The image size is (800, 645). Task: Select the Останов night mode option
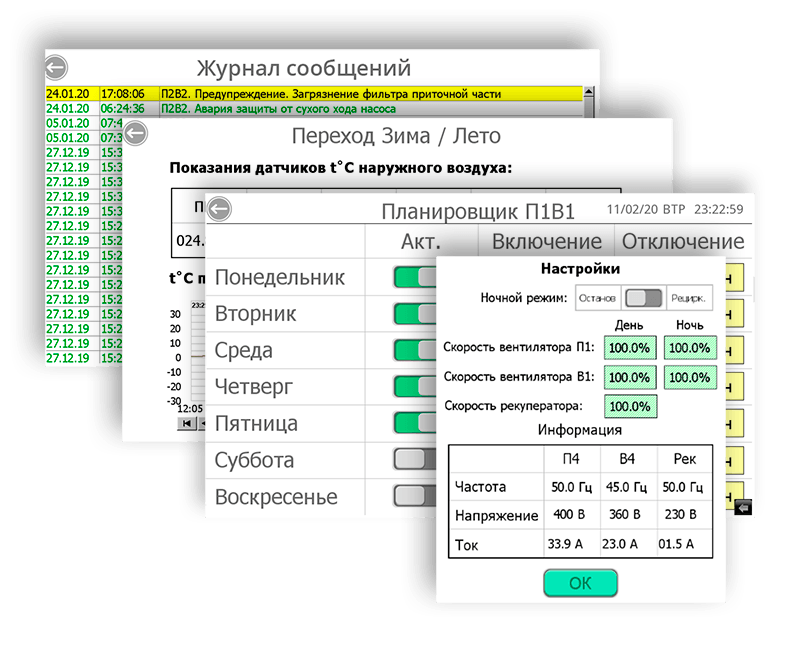pyautogui.click(x=598, y=298)
